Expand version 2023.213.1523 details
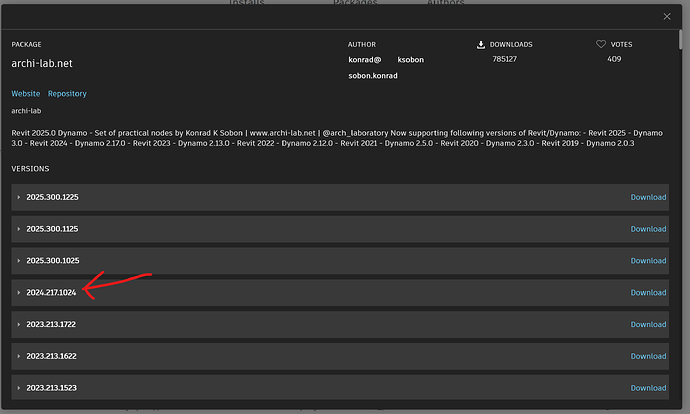 [18, 388]
